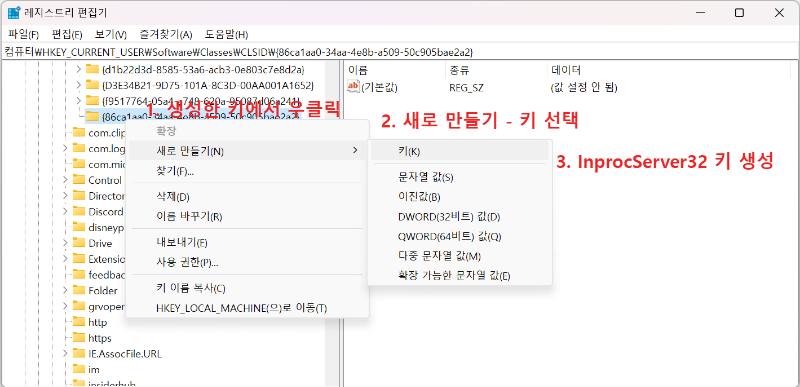
Task: Select 키(K) in the submenu
Action: pos(460,151)
